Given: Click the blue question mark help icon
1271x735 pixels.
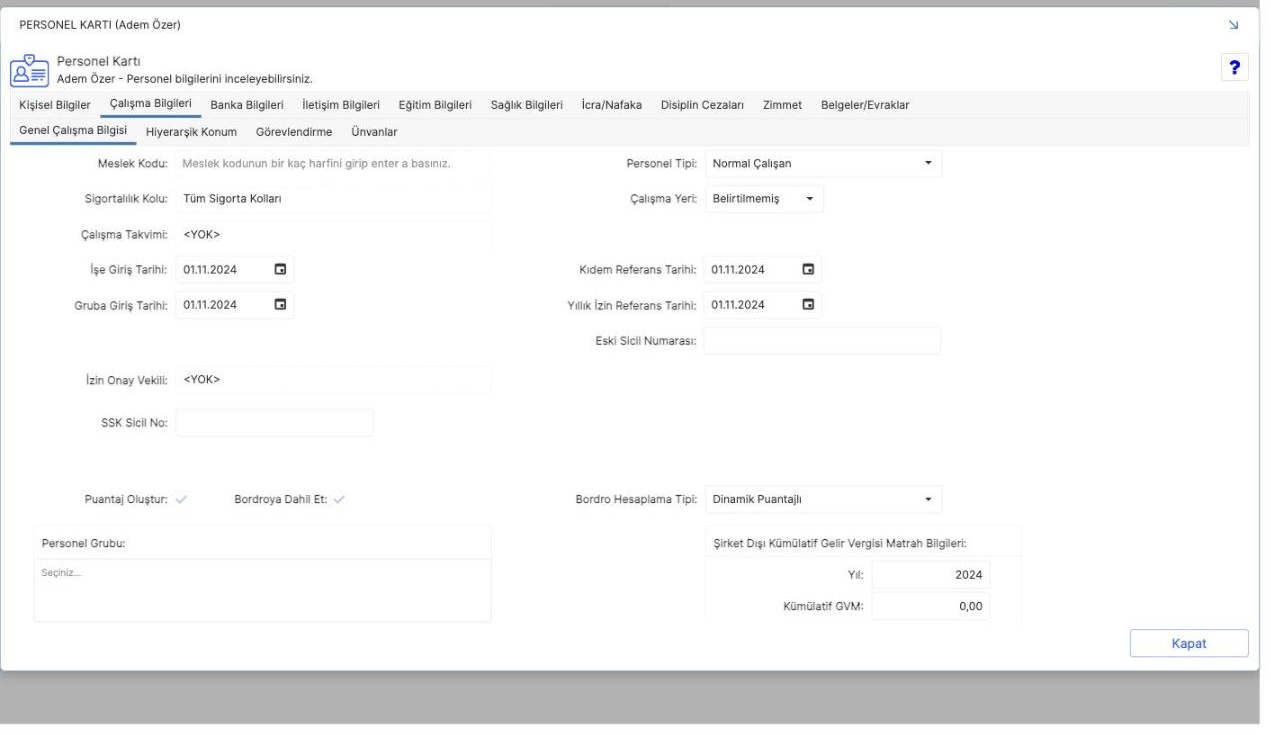Looking at the screenshot, I should [x=1235, y=67].
